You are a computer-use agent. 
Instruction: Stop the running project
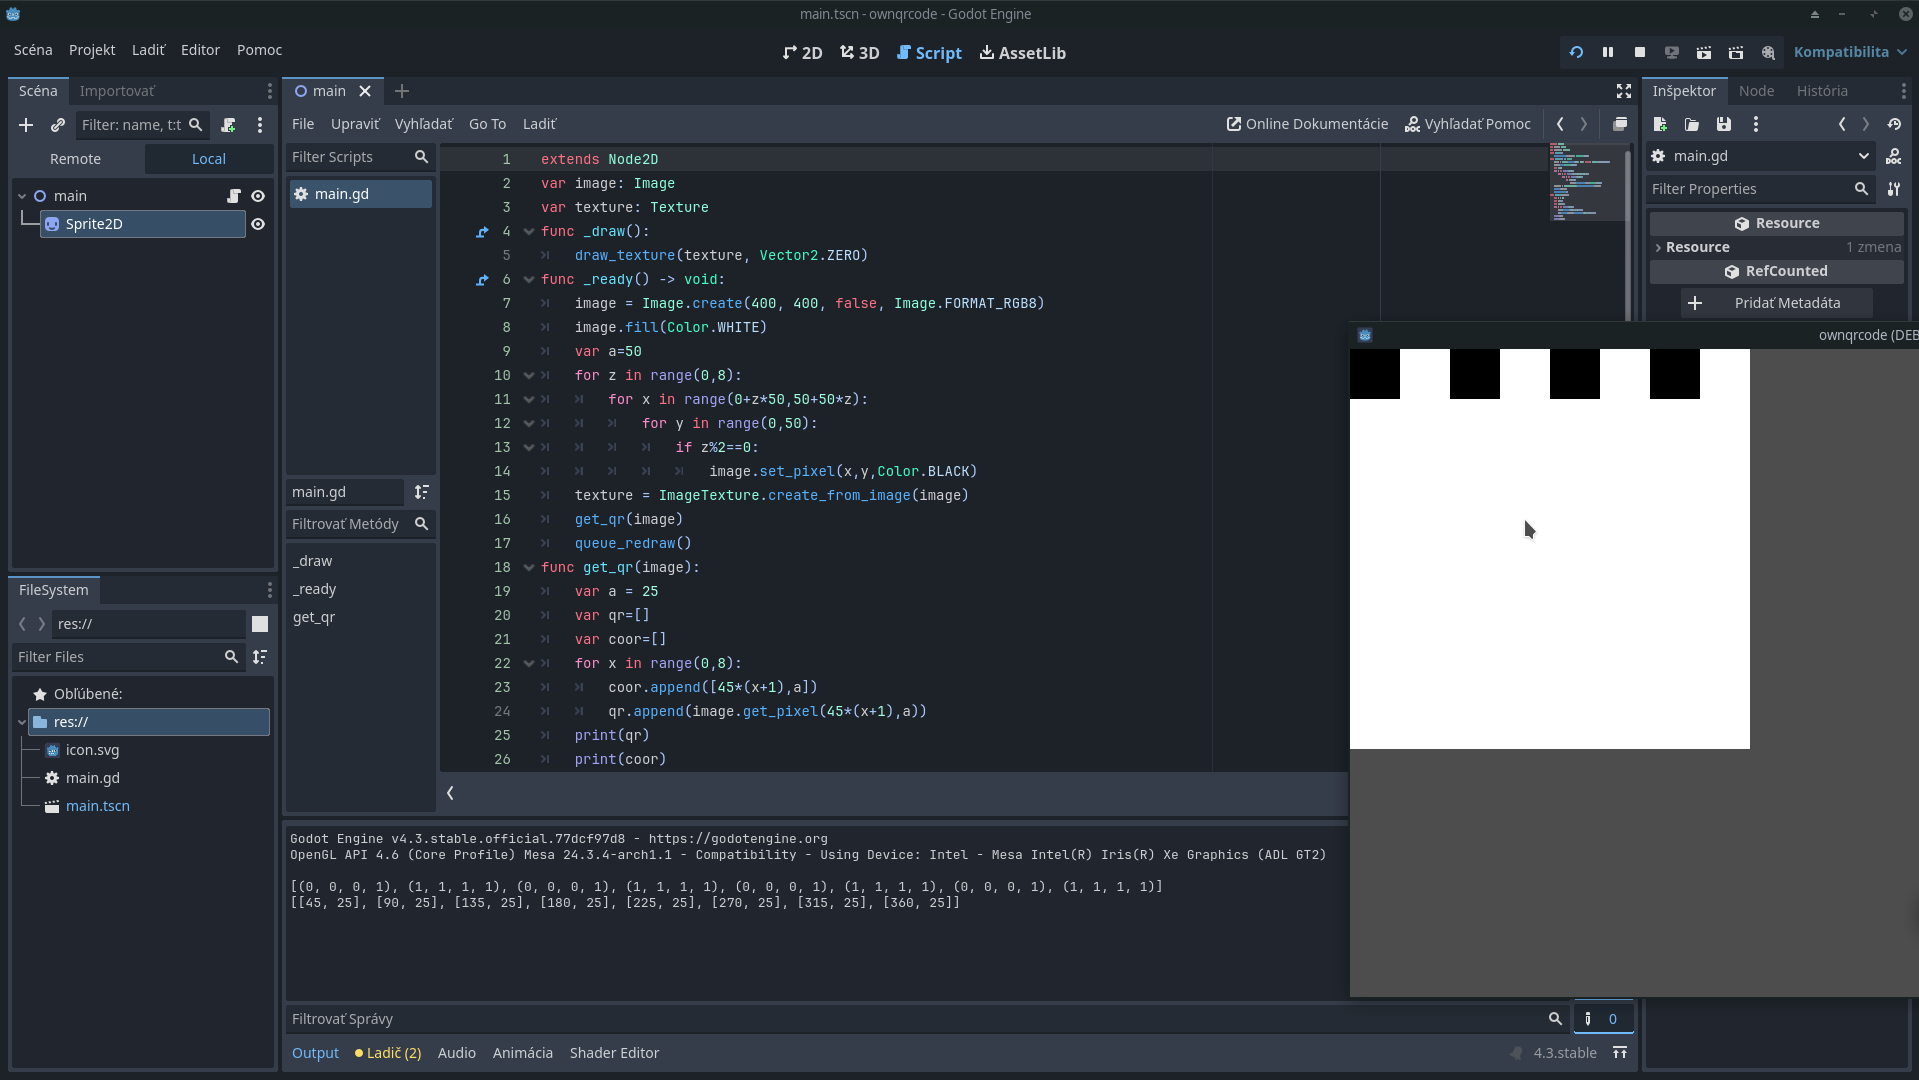click(x=1639, y=52)
